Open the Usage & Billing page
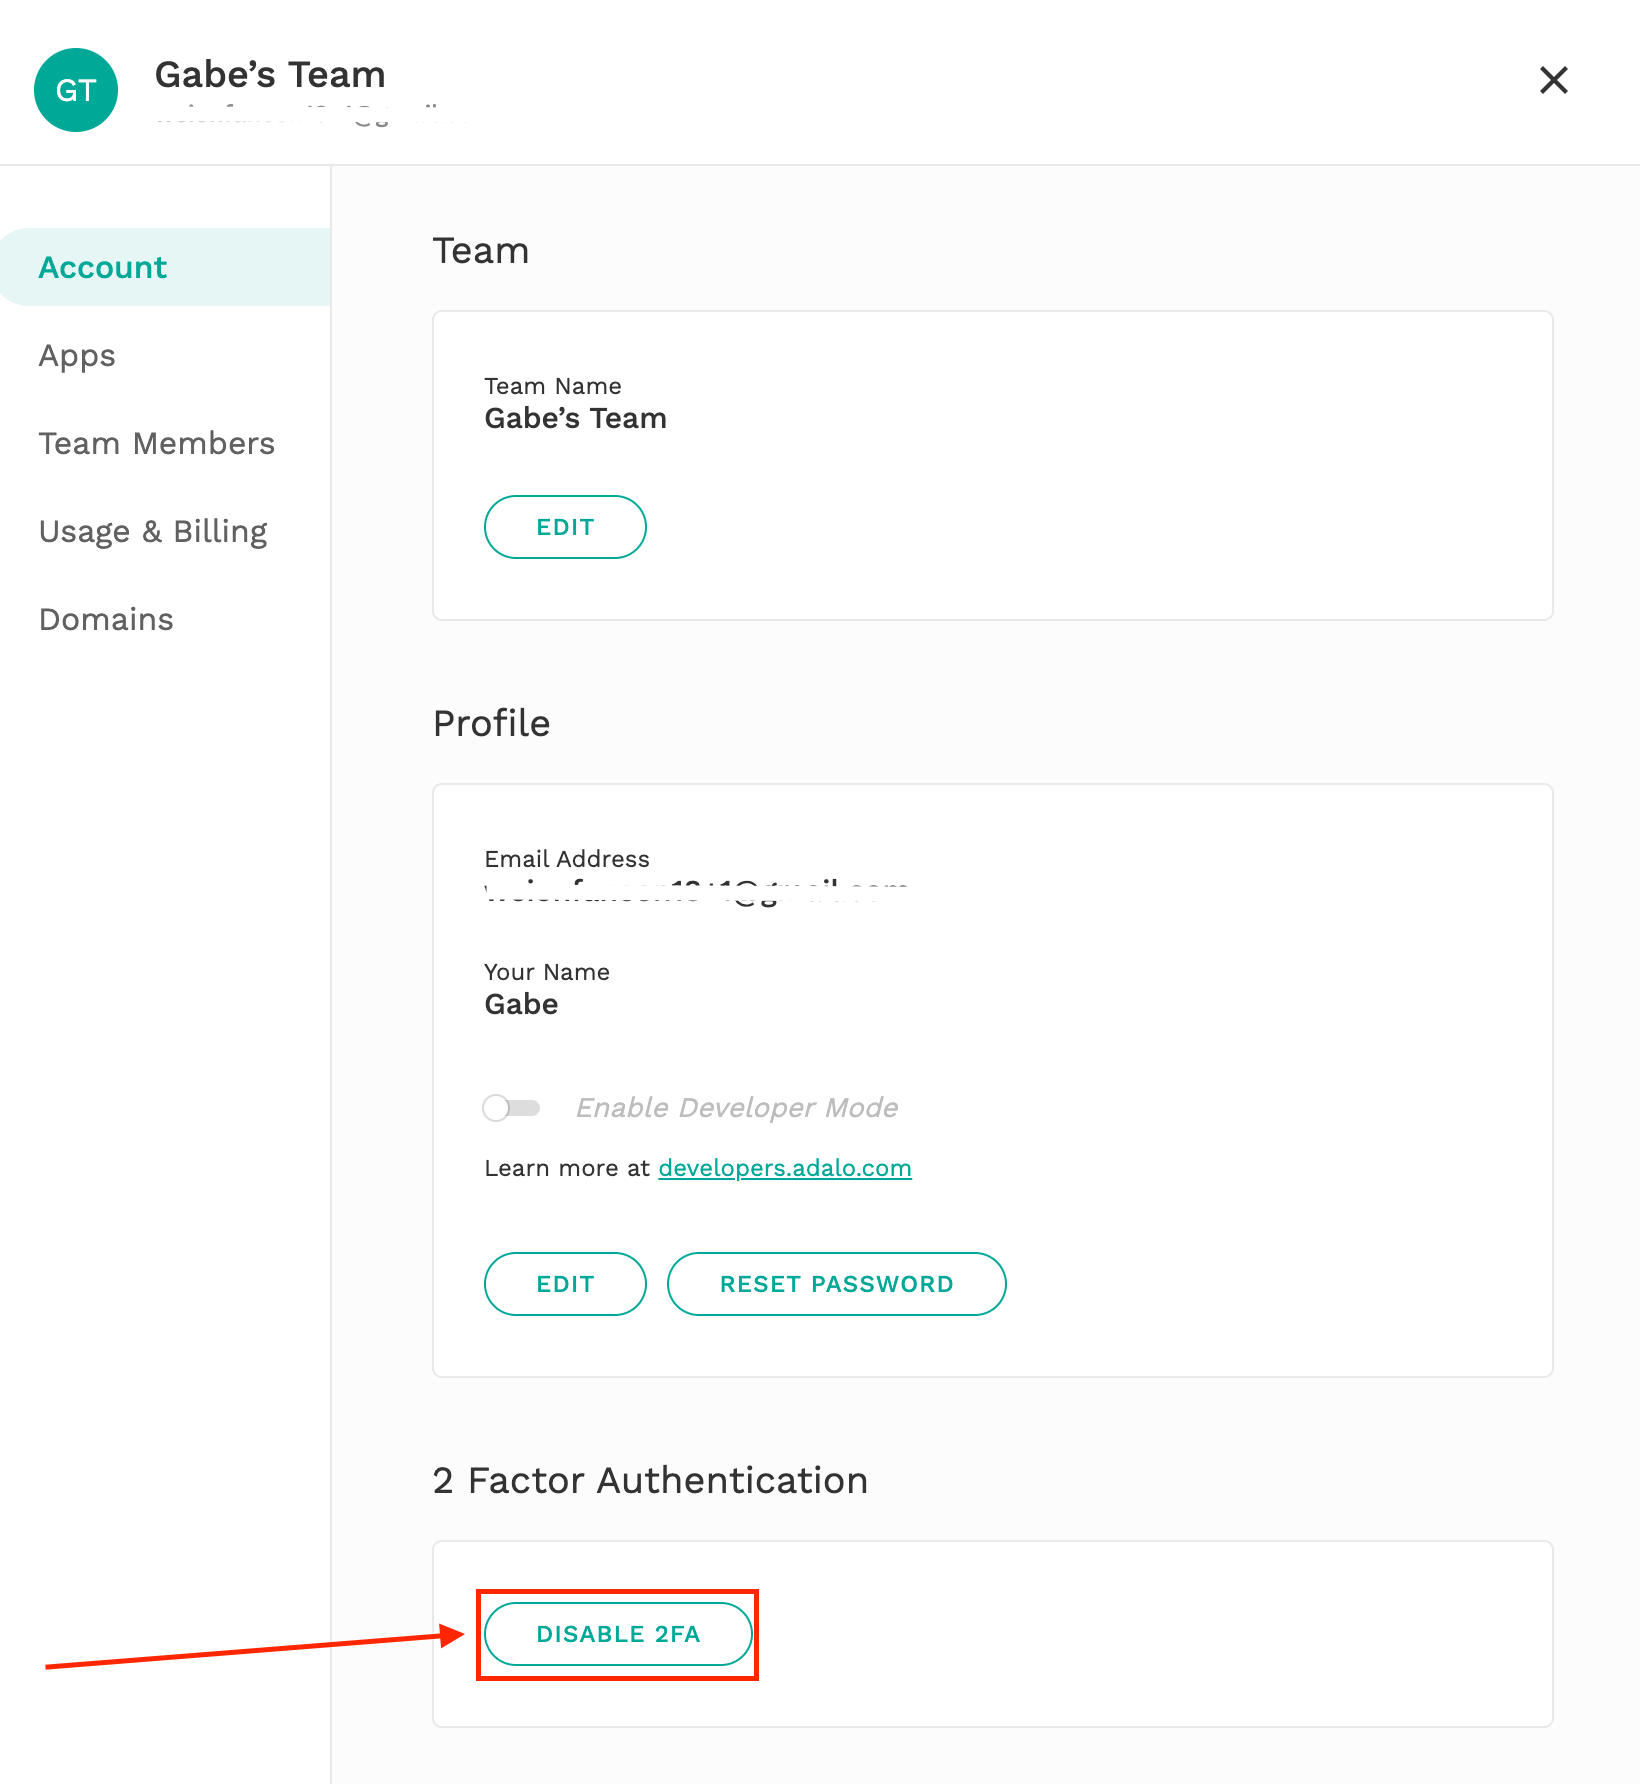The height and width of the screenshot is (1784, 1640). 153,532
